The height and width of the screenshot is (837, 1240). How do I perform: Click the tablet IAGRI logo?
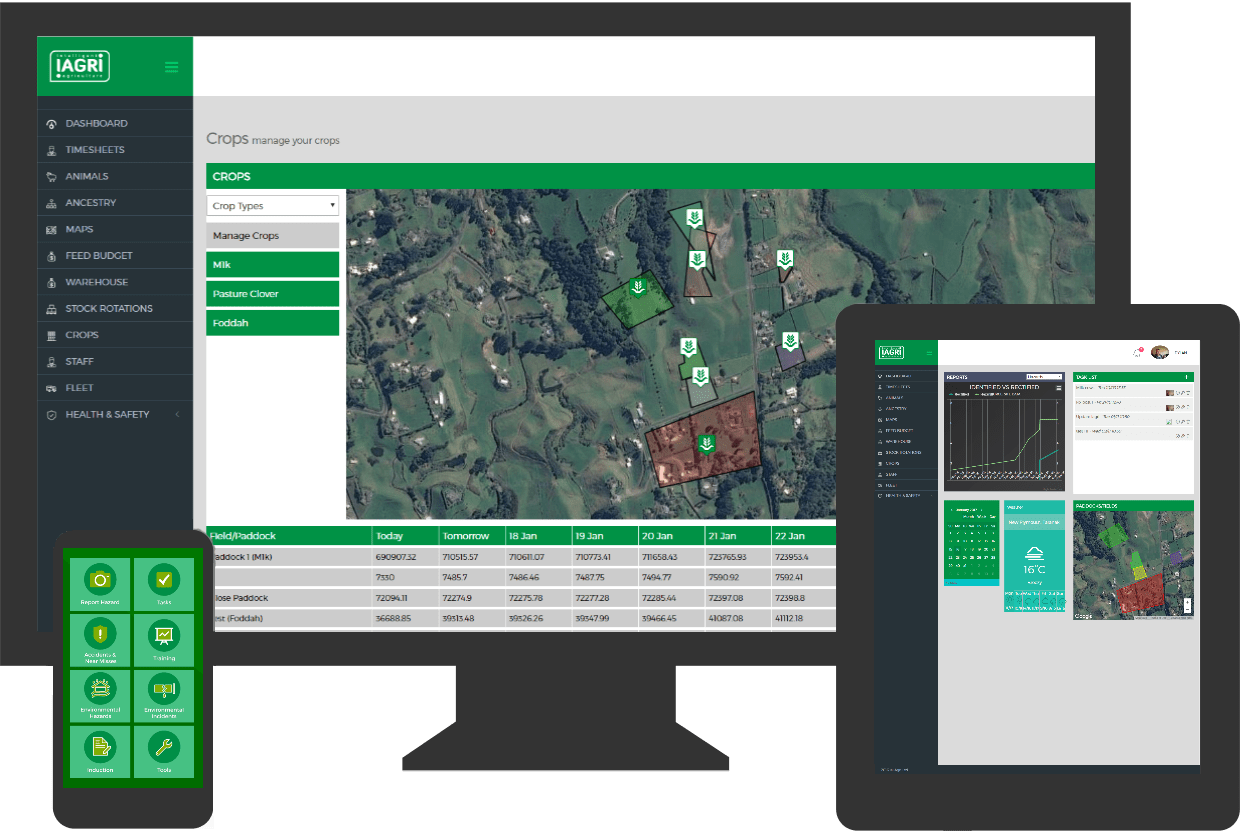(x=891, y=352)
